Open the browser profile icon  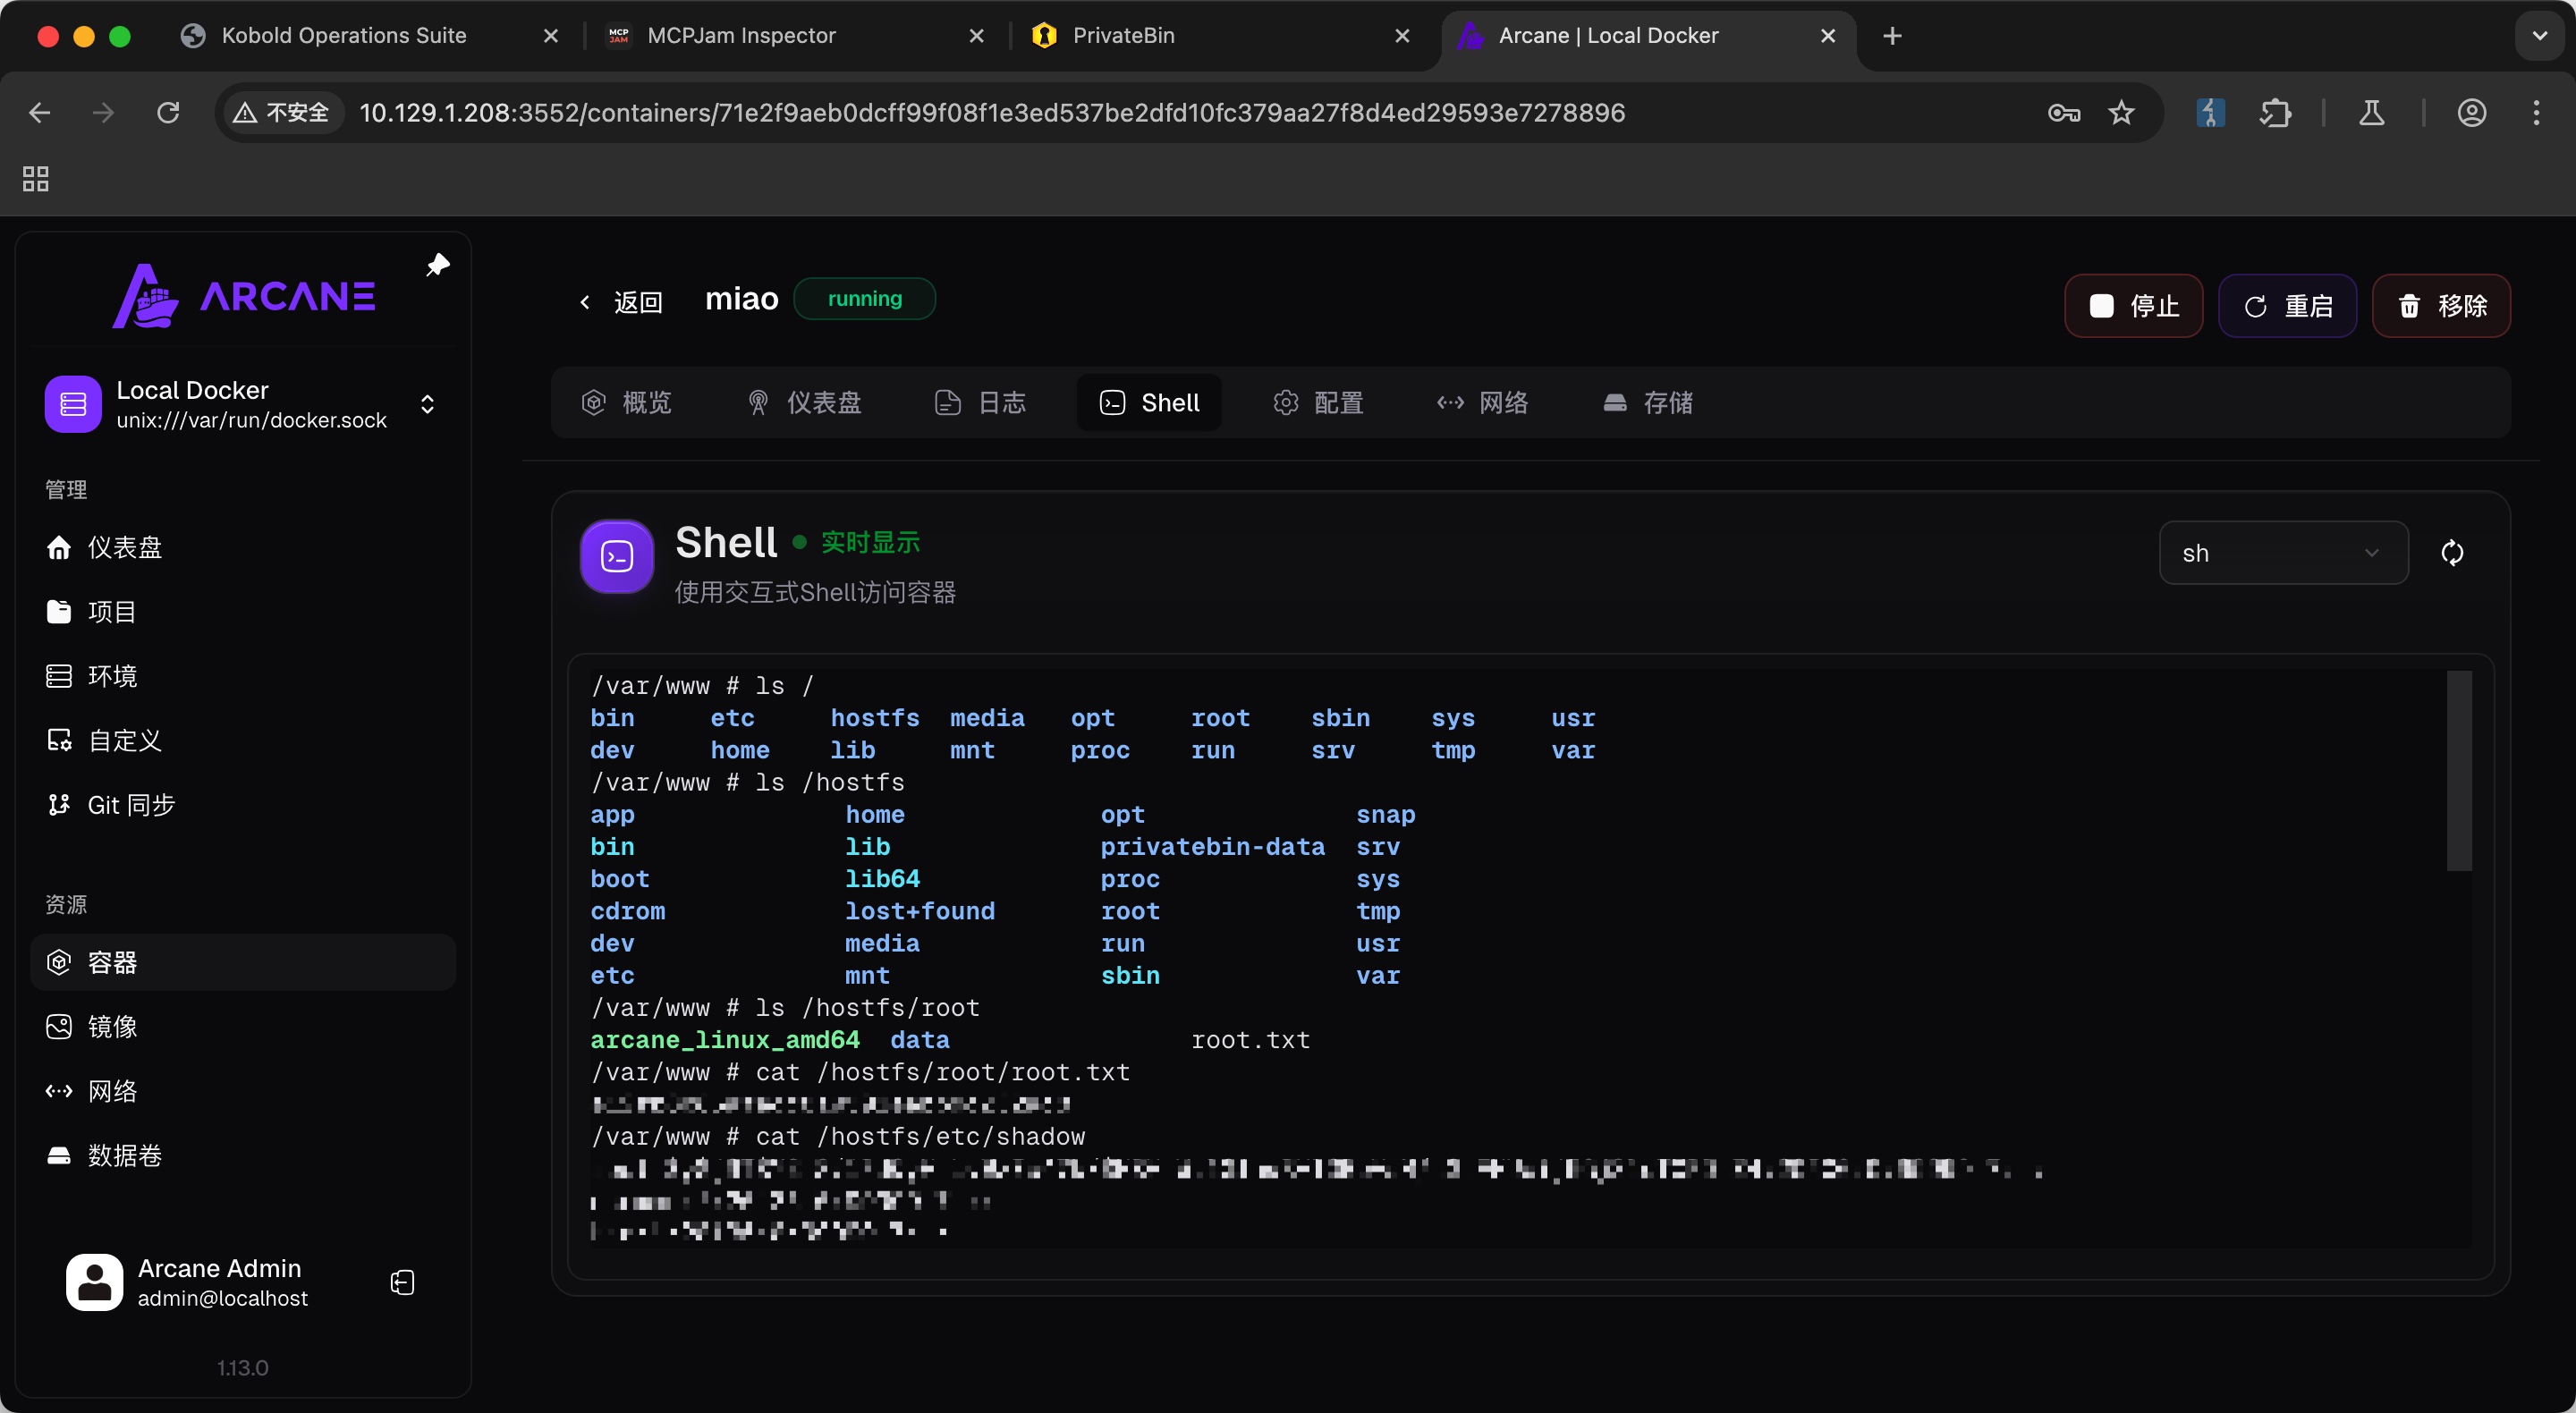pyautogui.click(x=2471, y=113)
